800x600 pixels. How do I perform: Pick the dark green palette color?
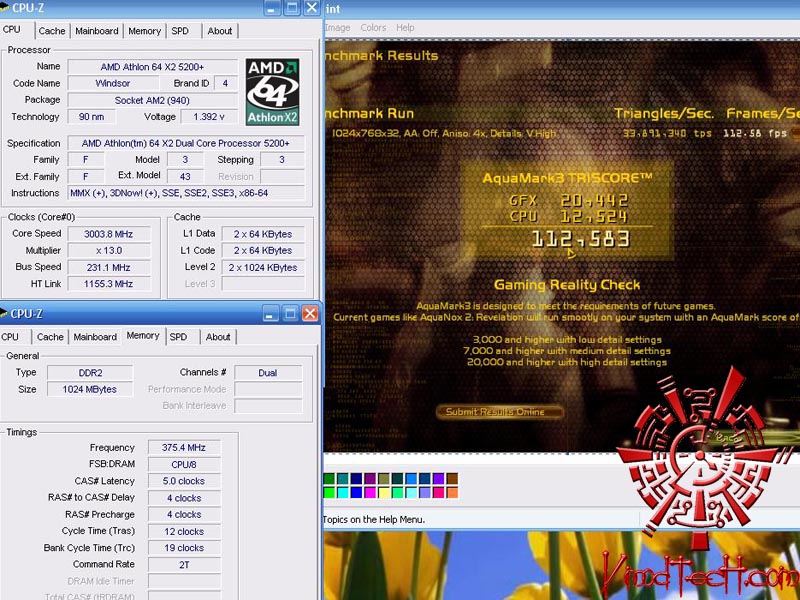pos(329,479)
